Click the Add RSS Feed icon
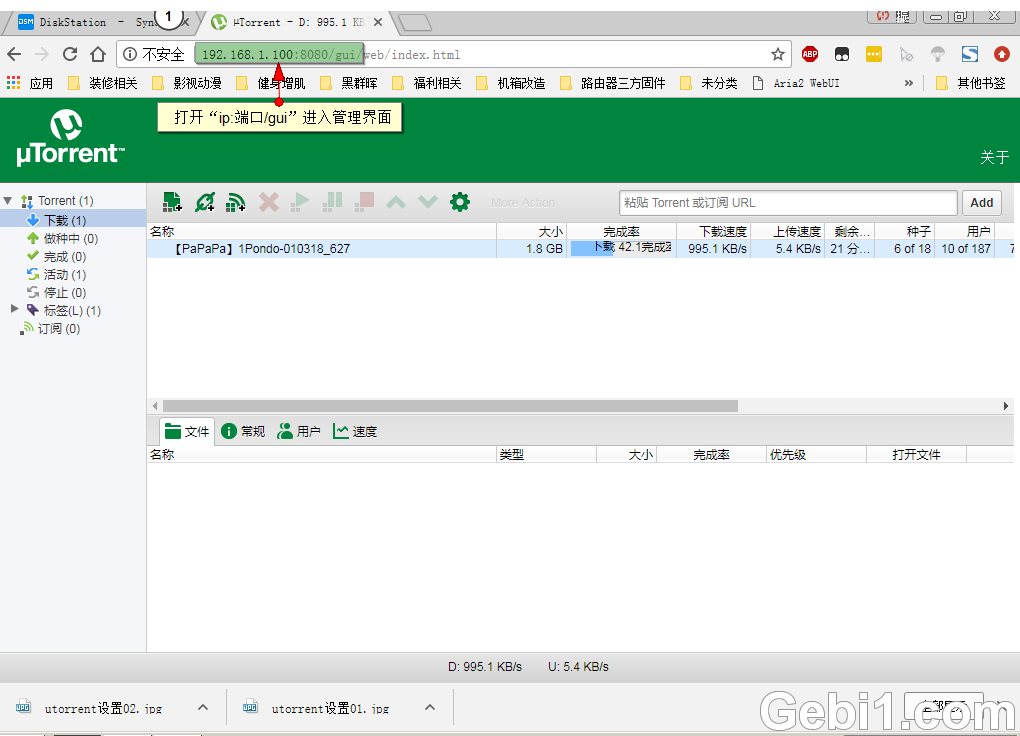The image size is (1020, 736). 236,201
